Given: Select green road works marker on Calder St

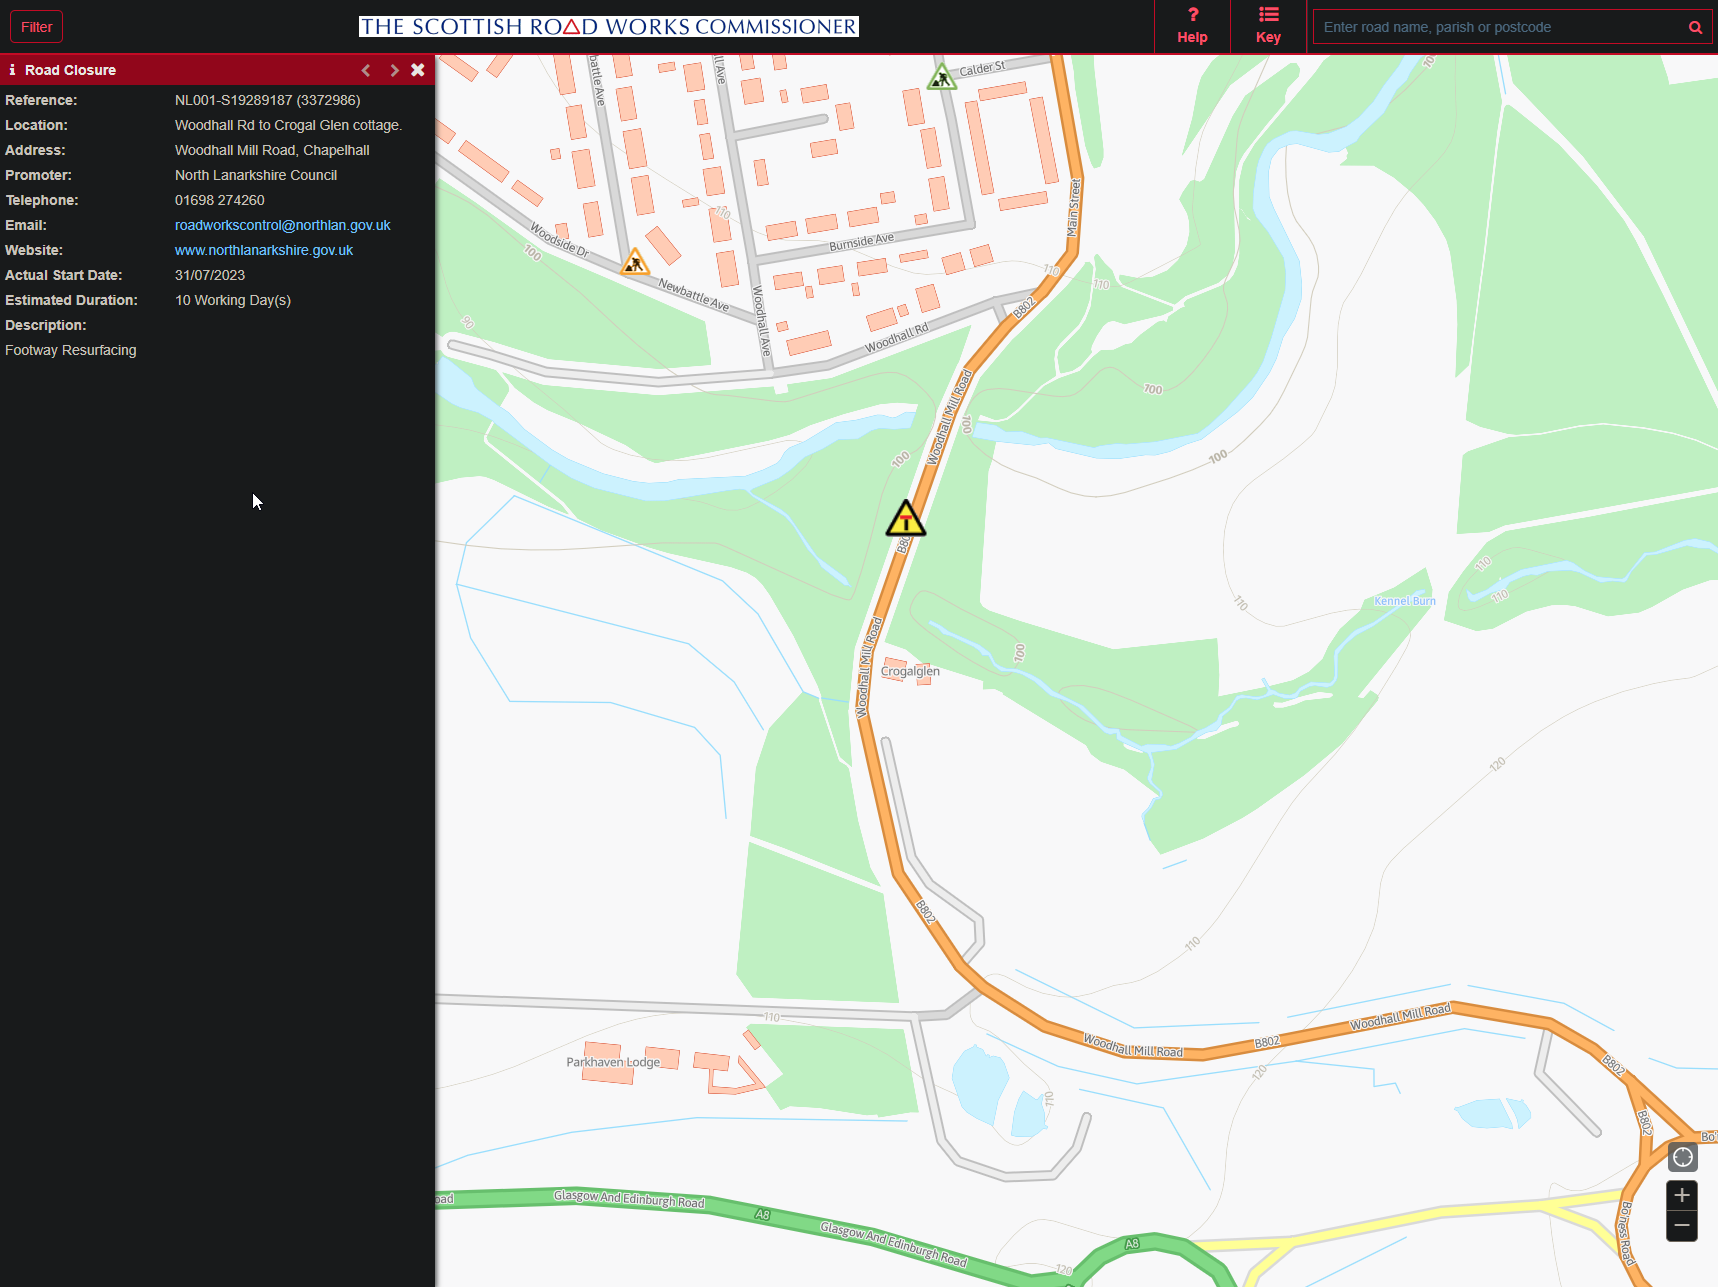Looking at the screenshot, I should (x=942, y=77).
